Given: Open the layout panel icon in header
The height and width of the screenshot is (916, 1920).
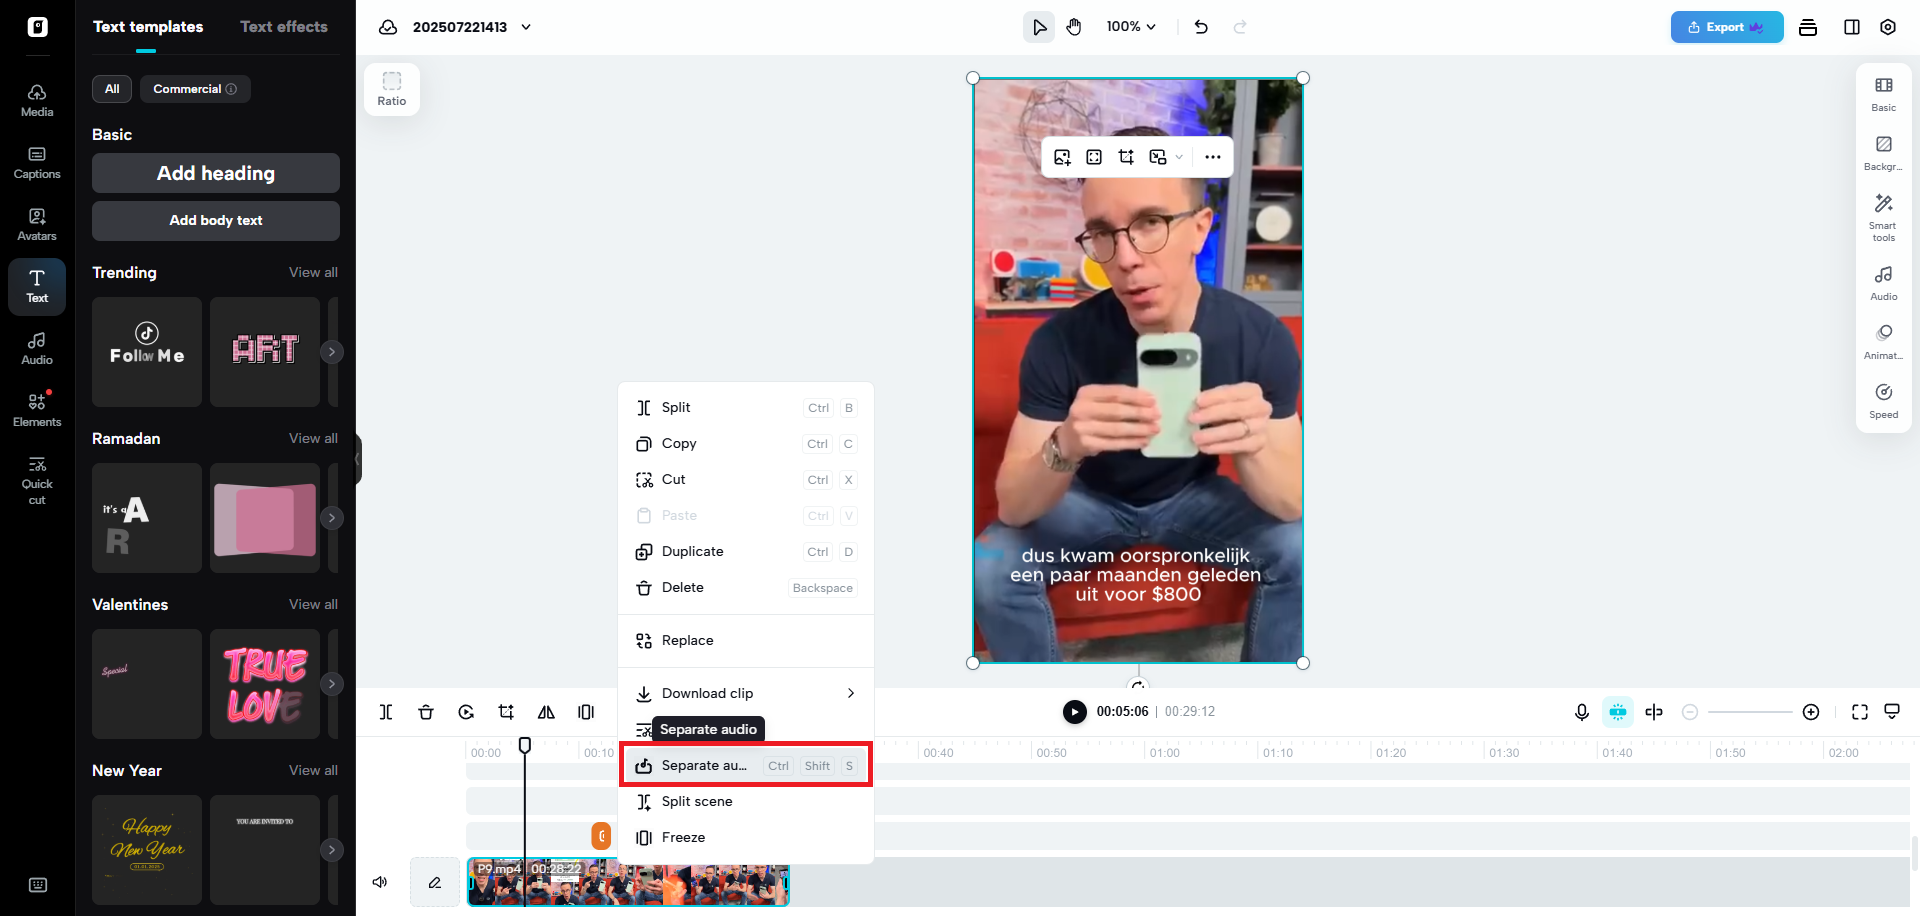Looking at the screenshot, I should [x=1852, y=27].
